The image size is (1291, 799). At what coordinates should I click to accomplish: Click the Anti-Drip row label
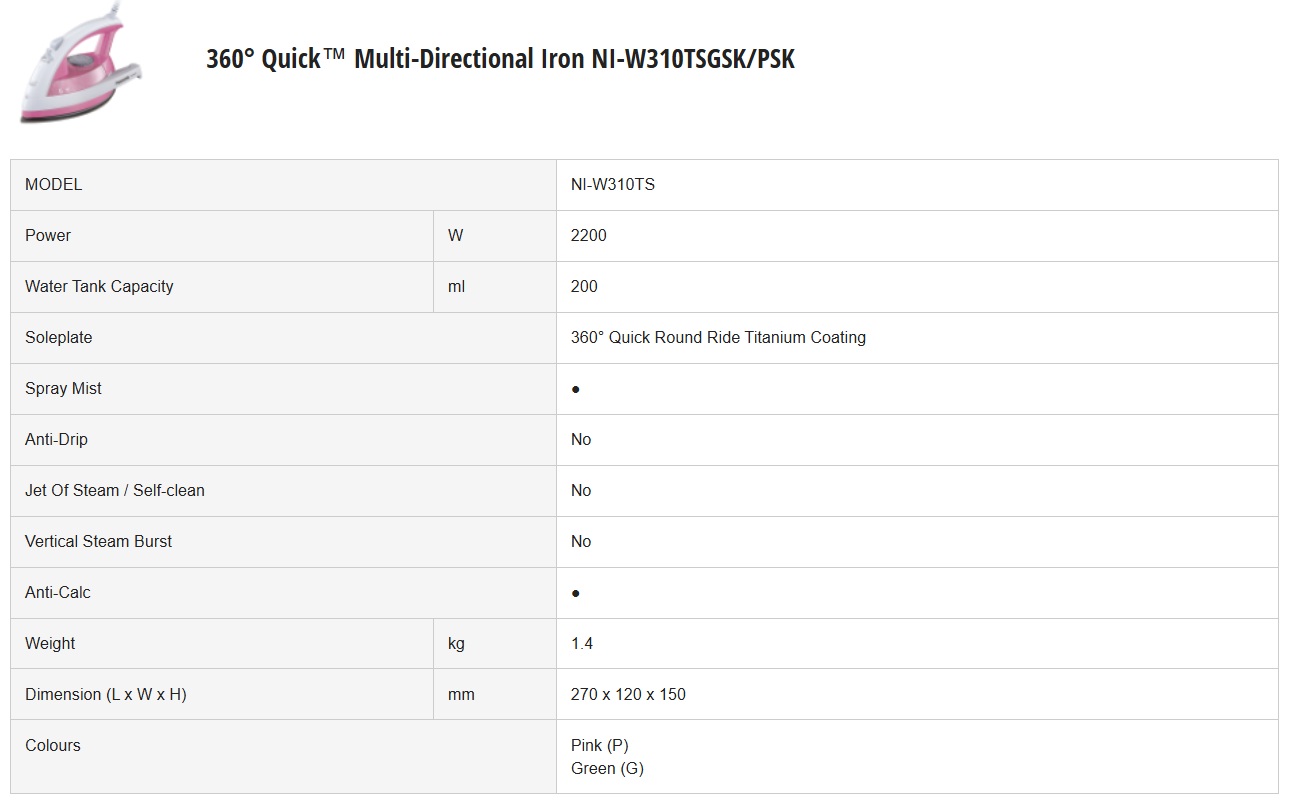click(x=56, y=440)
